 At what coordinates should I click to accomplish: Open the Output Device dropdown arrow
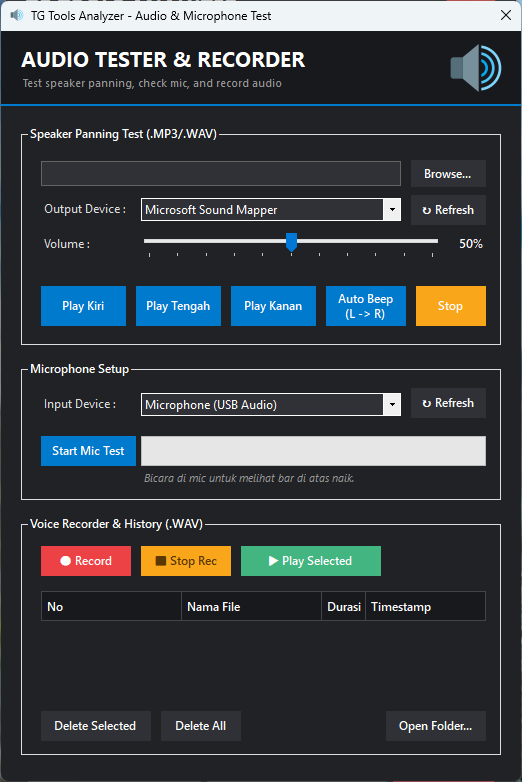[392, 209]
